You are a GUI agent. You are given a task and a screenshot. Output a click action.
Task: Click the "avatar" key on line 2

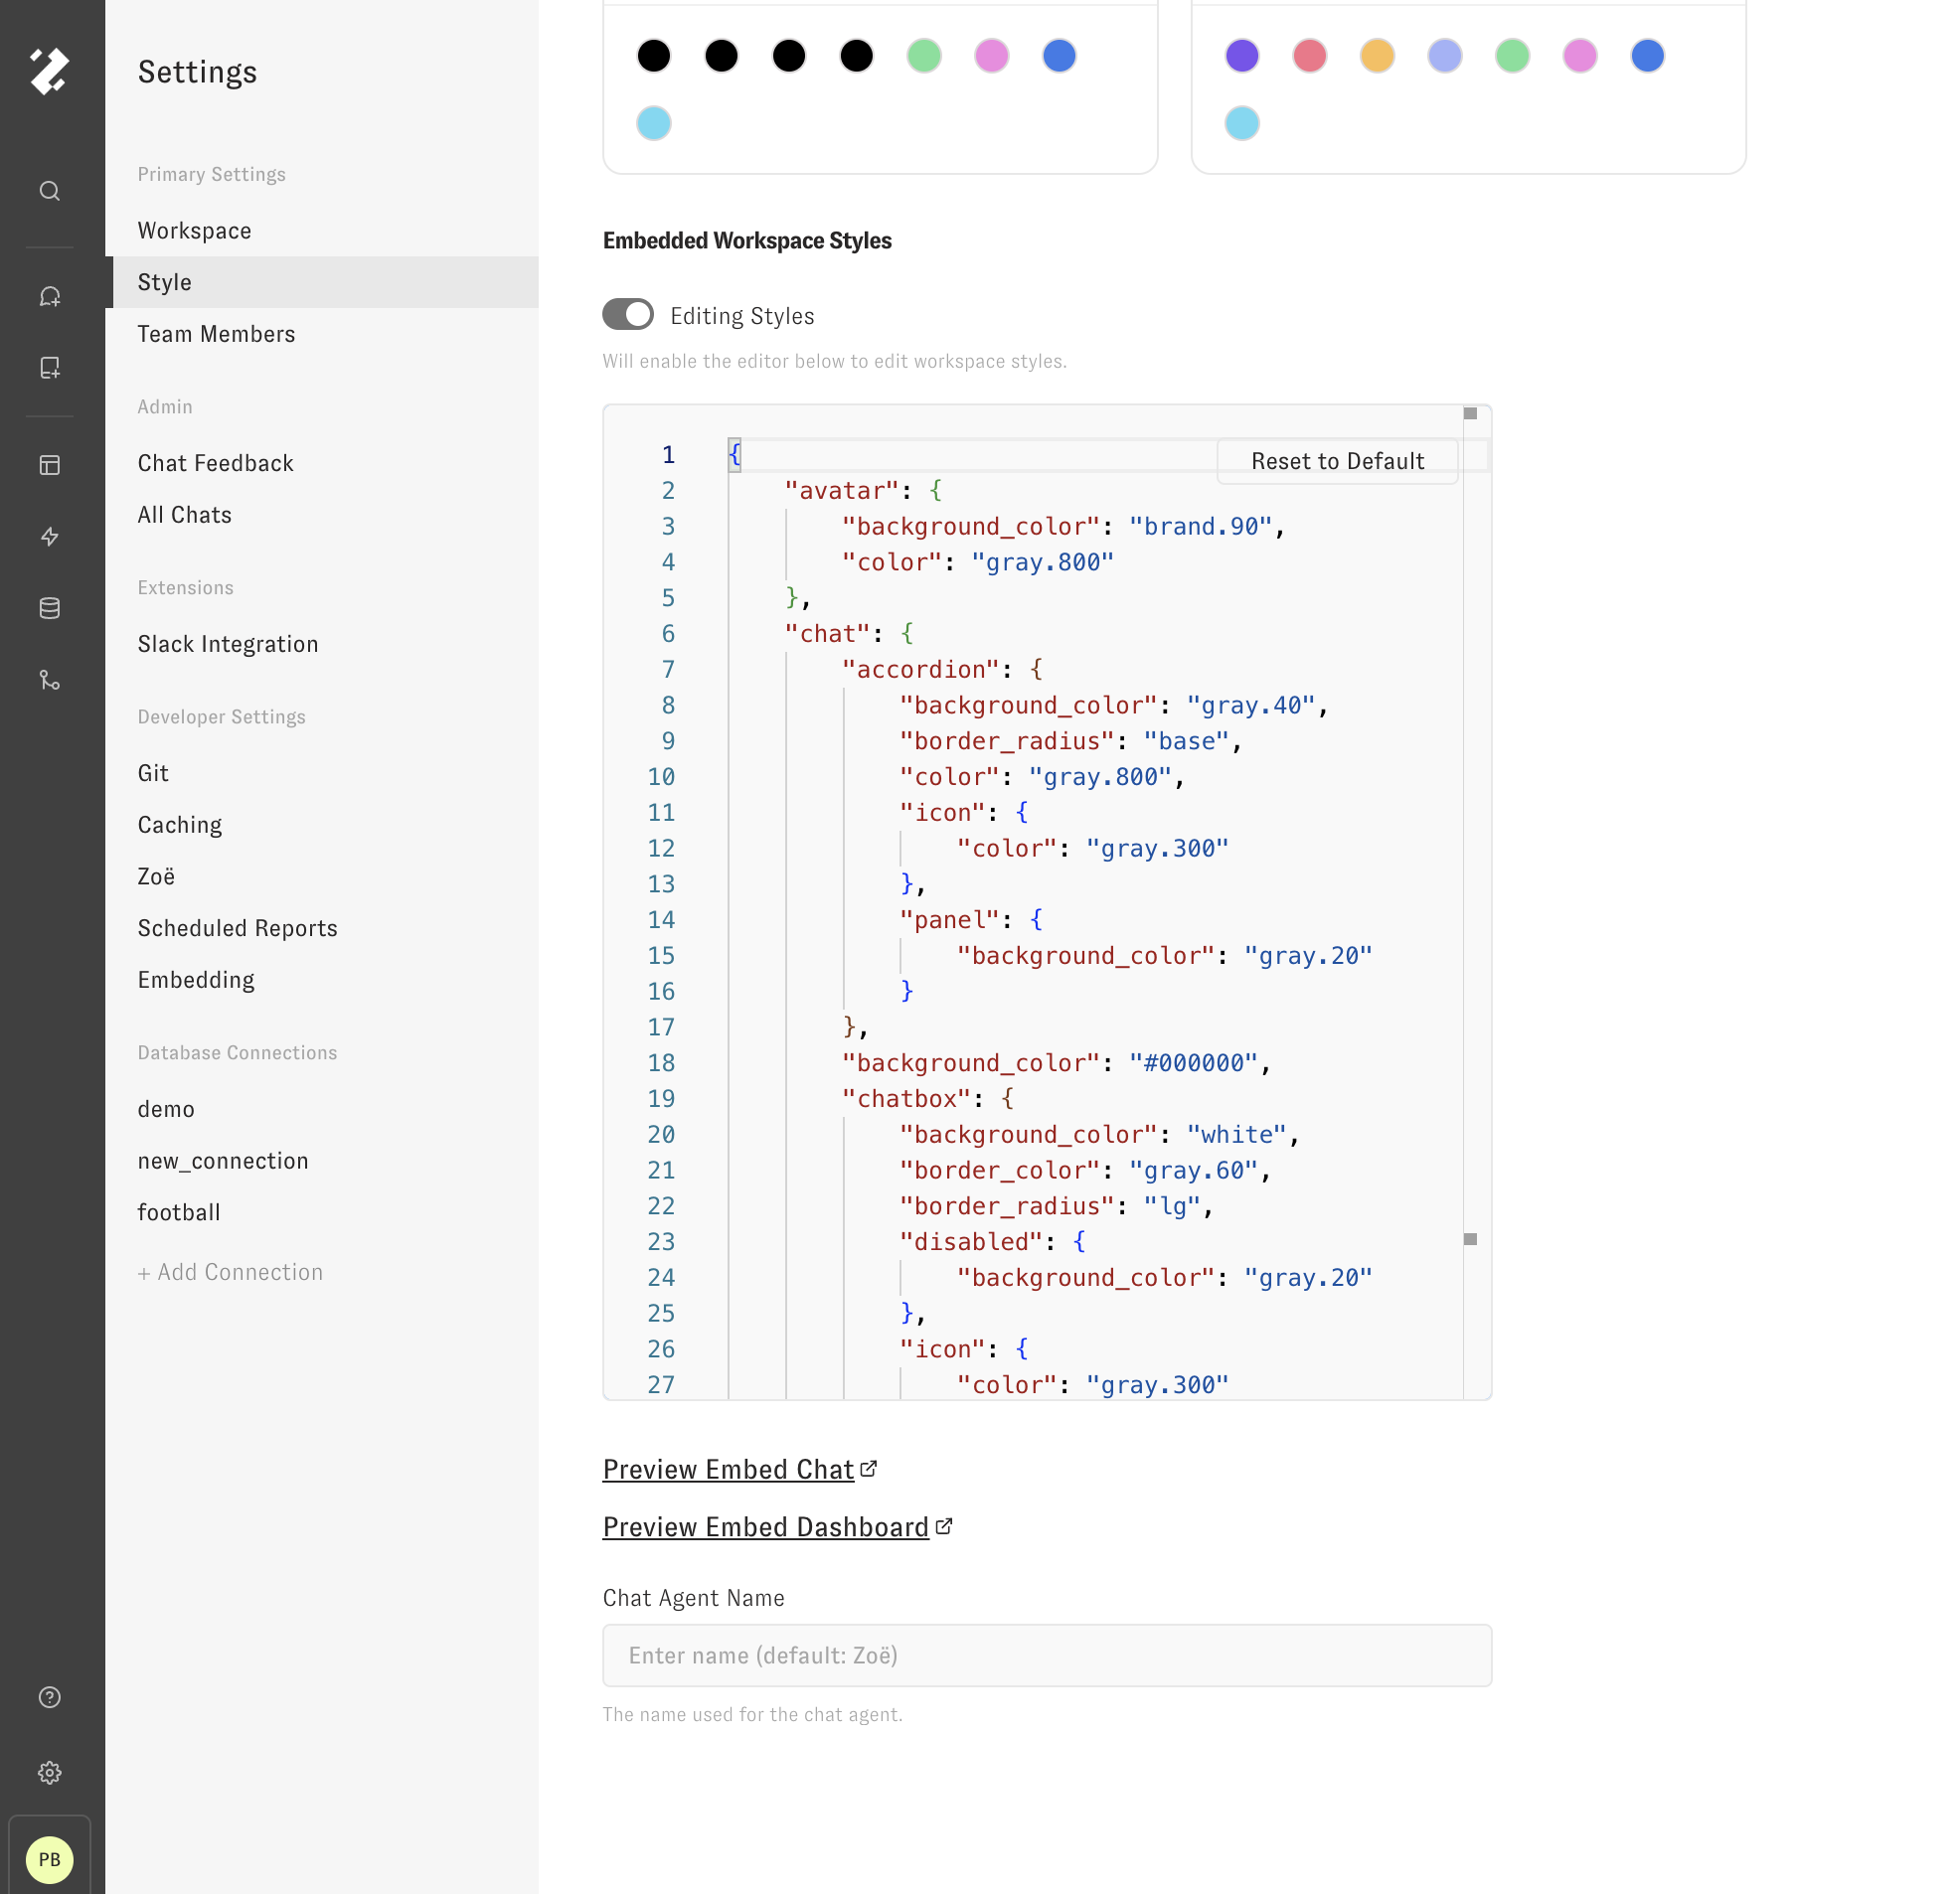click(842, 491)
